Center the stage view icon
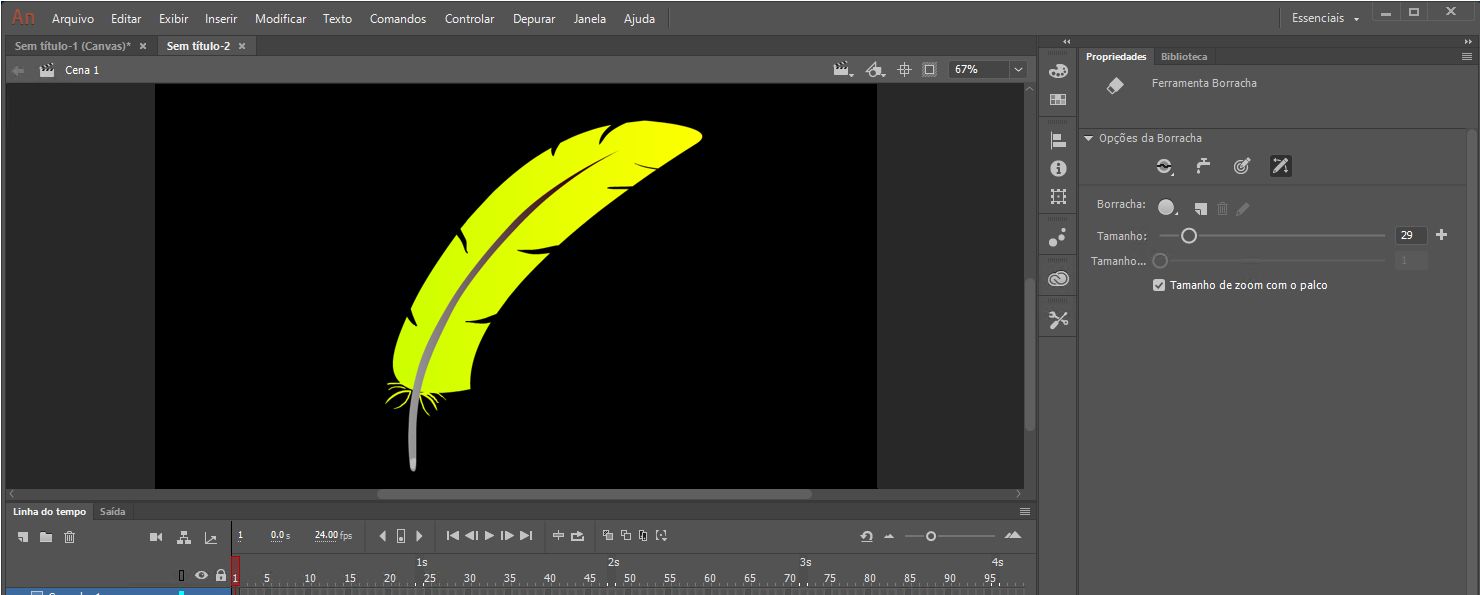 point(904,70)
